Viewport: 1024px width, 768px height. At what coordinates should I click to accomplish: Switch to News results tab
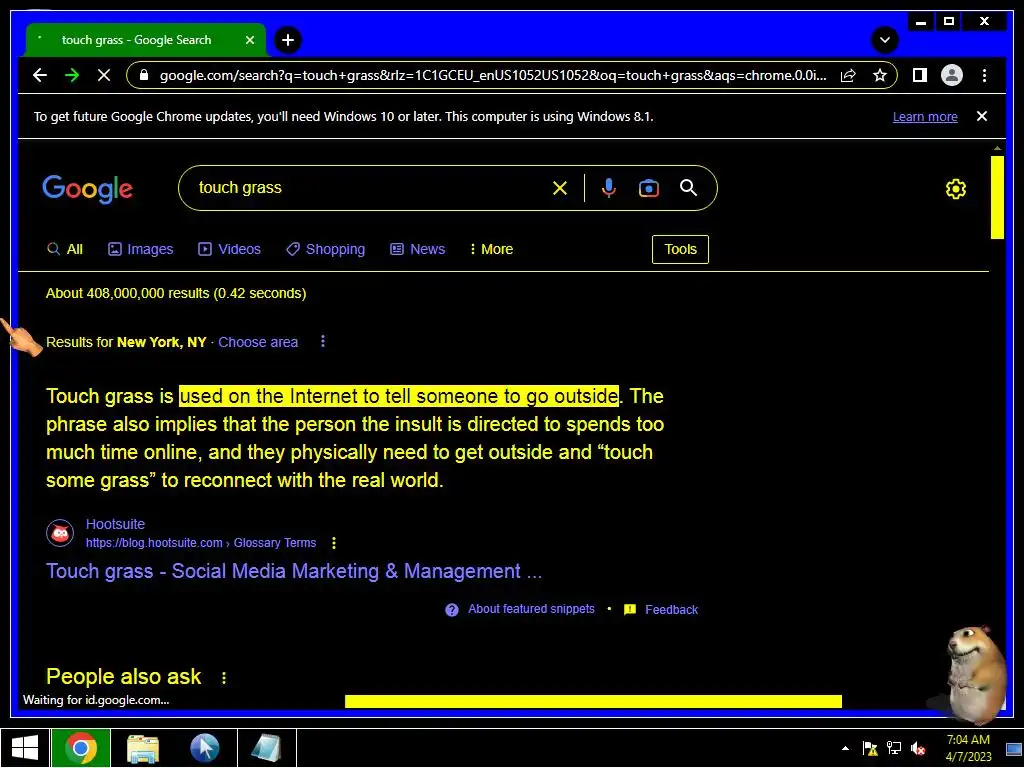[417, 249]
